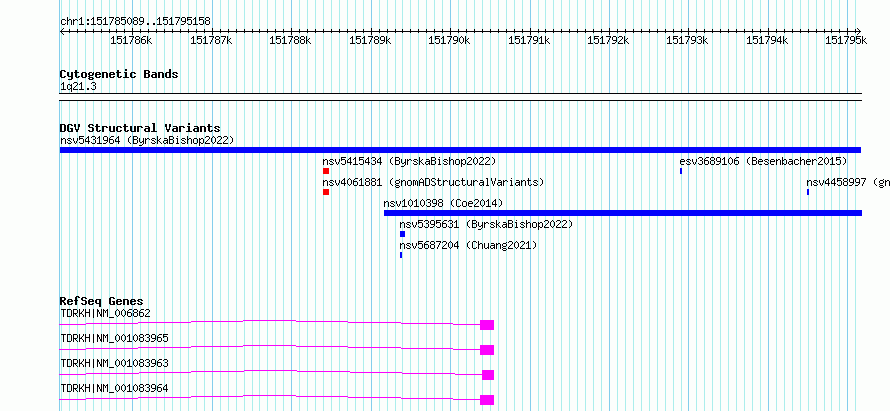Click the 151792k ruler tick label
The image size is (890, 411).
608,40
